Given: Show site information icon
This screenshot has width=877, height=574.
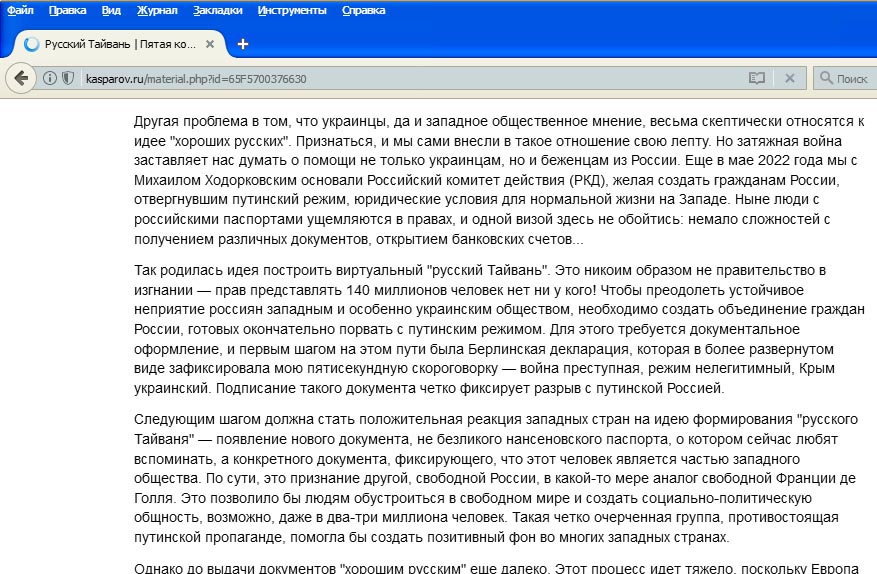Looking at the screenshot, I should pyautogui.click(x=50, y=78).
